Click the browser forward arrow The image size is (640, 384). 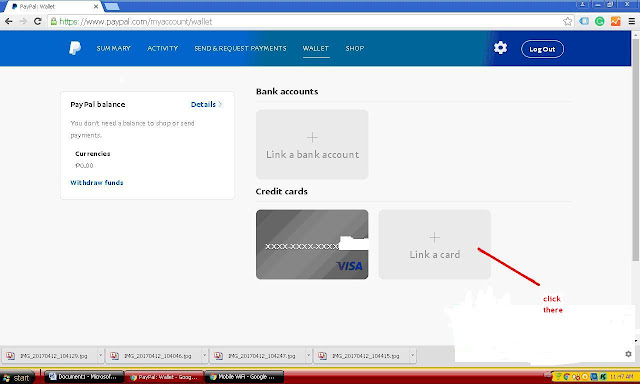pos(23,21)
